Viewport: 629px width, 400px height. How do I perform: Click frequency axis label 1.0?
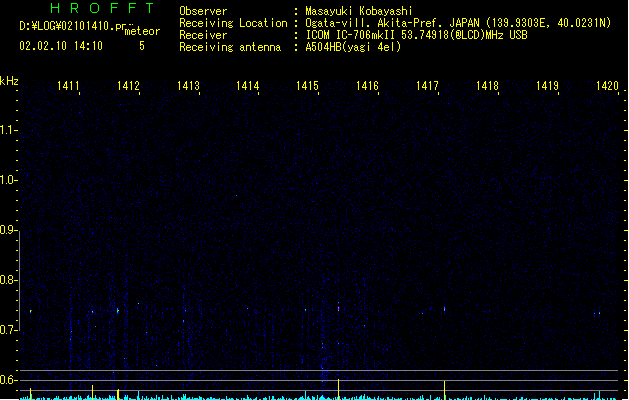(7, 180)
